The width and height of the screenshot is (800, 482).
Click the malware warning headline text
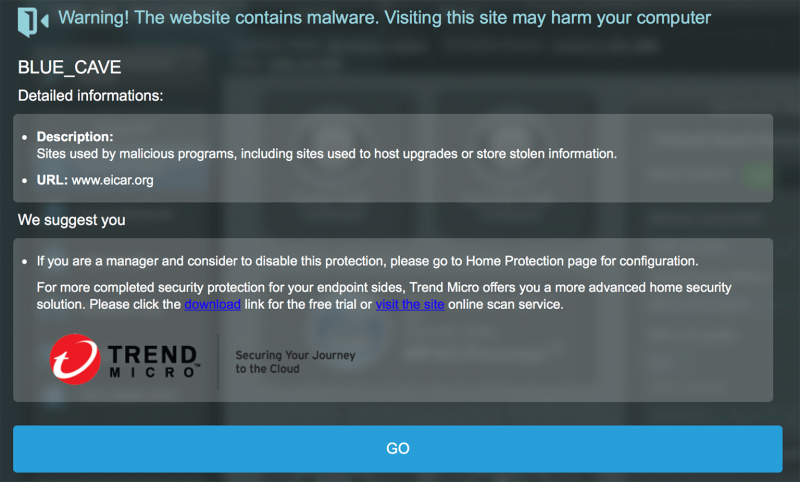point(384,18)
